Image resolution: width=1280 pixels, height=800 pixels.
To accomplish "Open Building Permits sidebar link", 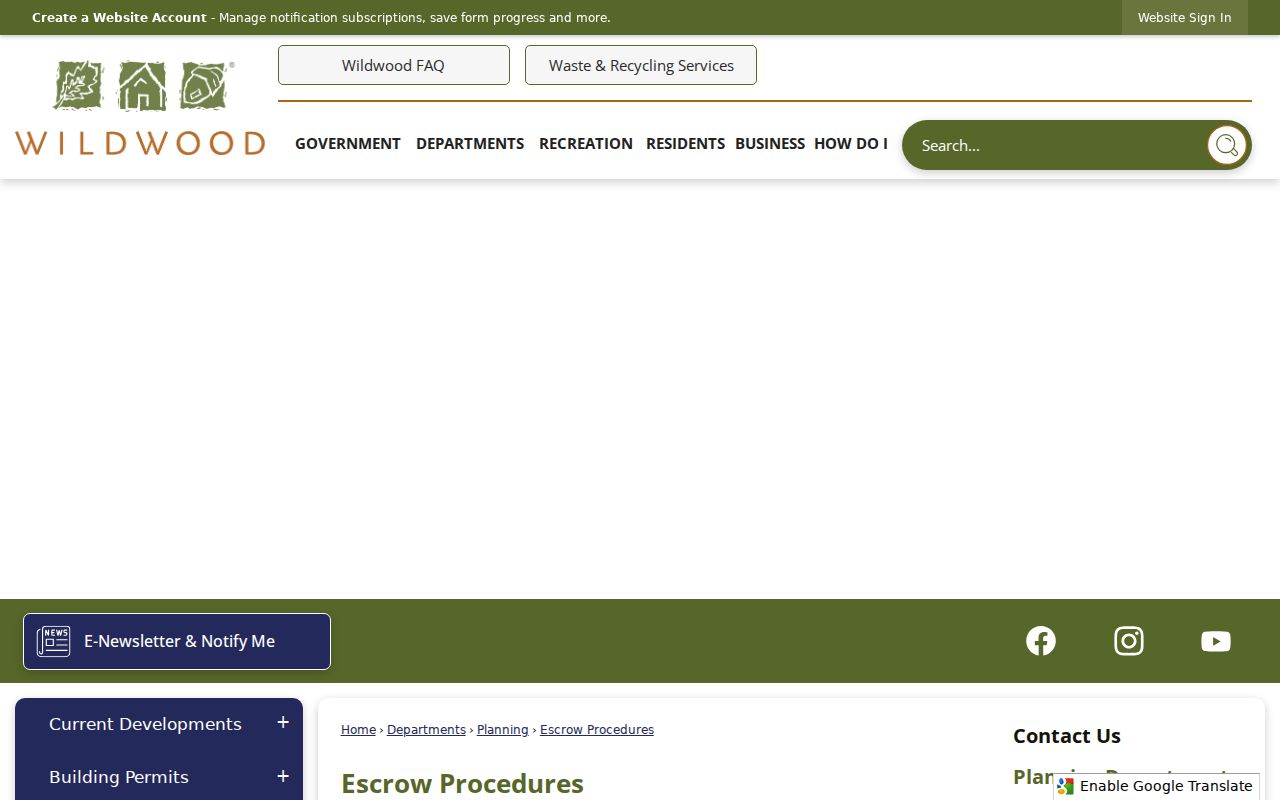I will point(119,777).
